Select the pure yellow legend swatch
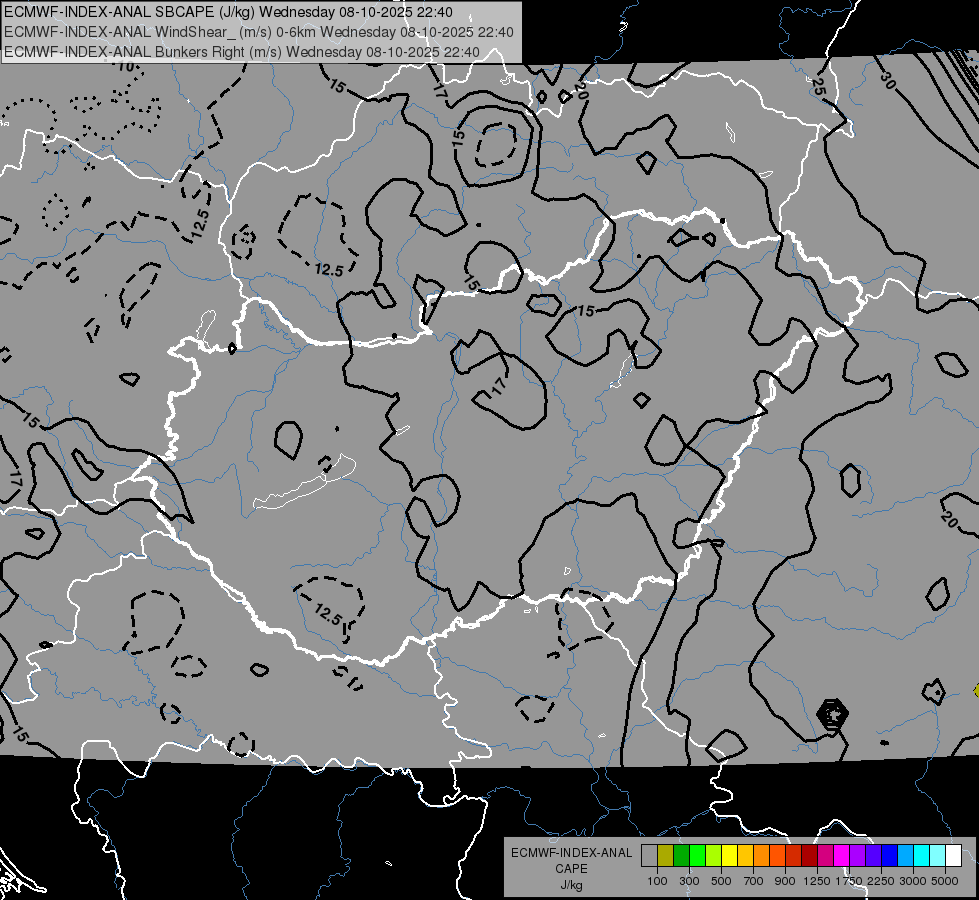The width and height of the screenshot is (979, 900). [729, 856]
